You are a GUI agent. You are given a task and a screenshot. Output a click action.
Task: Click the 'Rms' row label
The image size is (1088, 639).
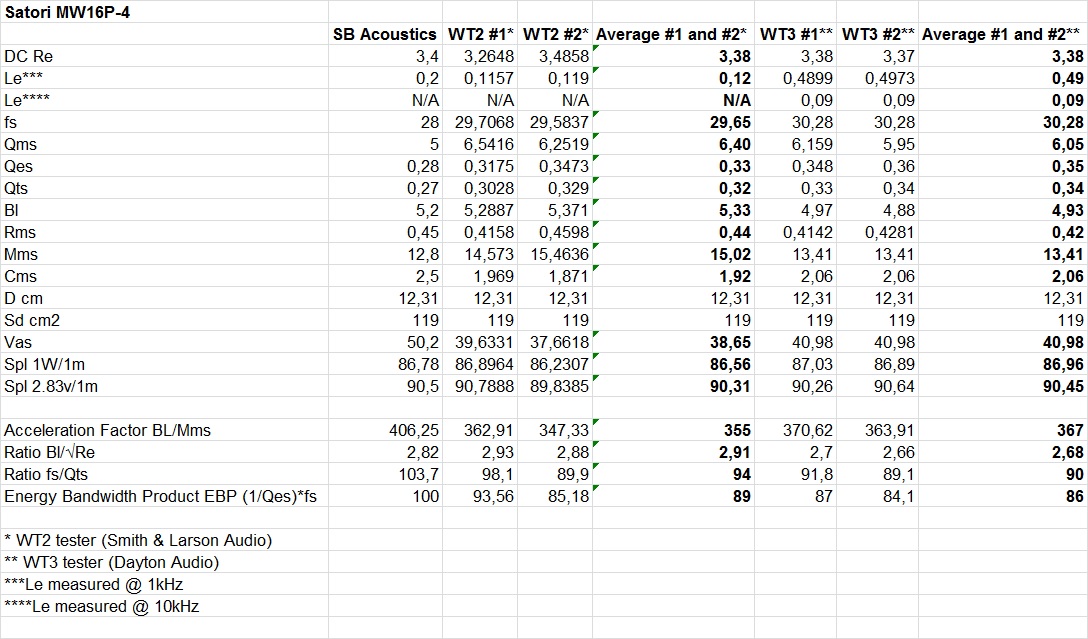20,232
